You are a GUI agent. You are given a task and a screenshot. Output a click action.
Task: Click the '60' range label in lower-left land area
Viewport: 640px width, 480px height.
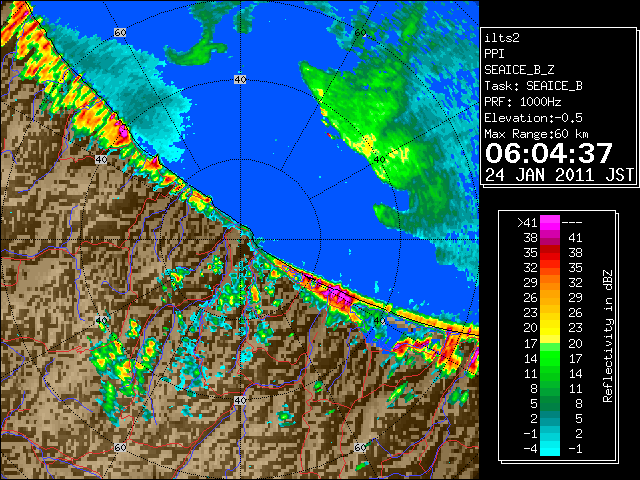point(120,447)
